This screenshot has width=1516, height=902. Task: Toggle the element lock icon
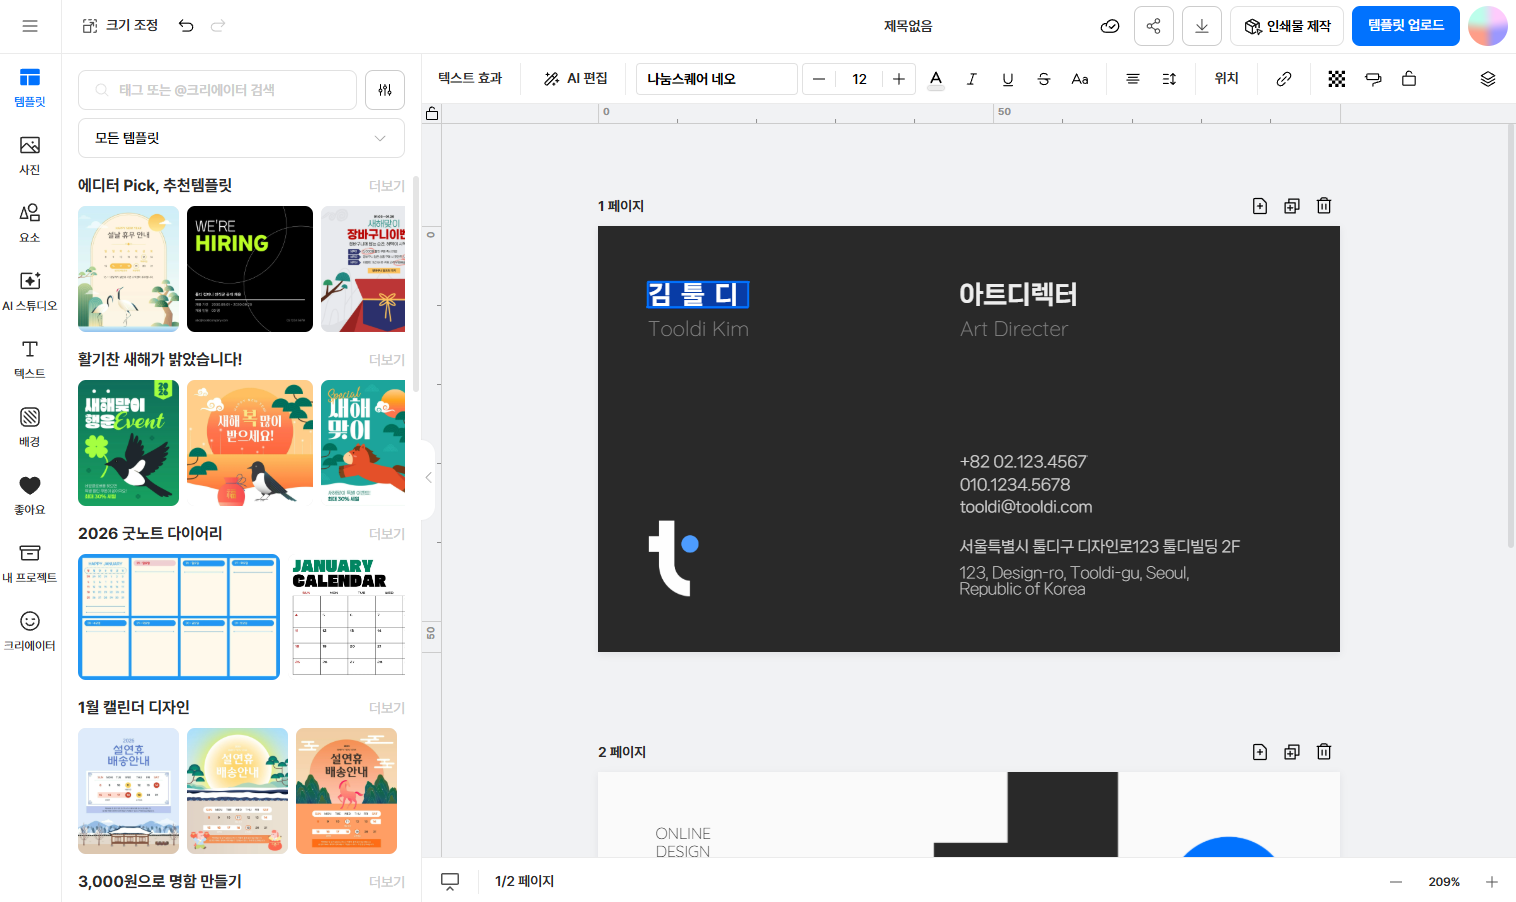[x=1408, y=79]
